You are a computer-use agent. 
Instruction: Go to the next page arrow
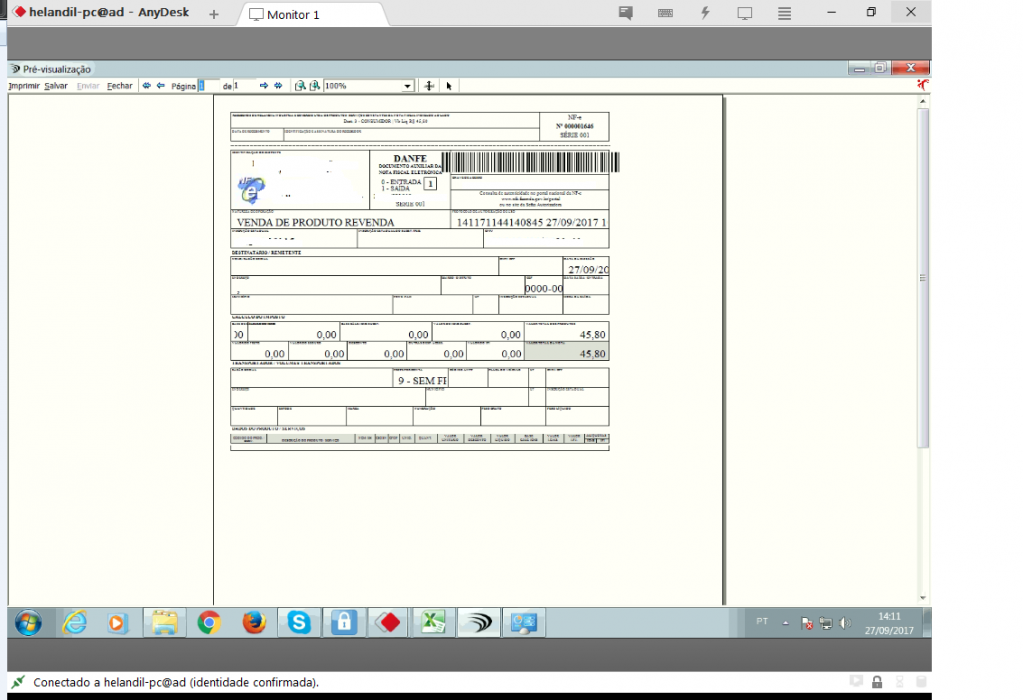pyautogui.click(x=264, y=85)
